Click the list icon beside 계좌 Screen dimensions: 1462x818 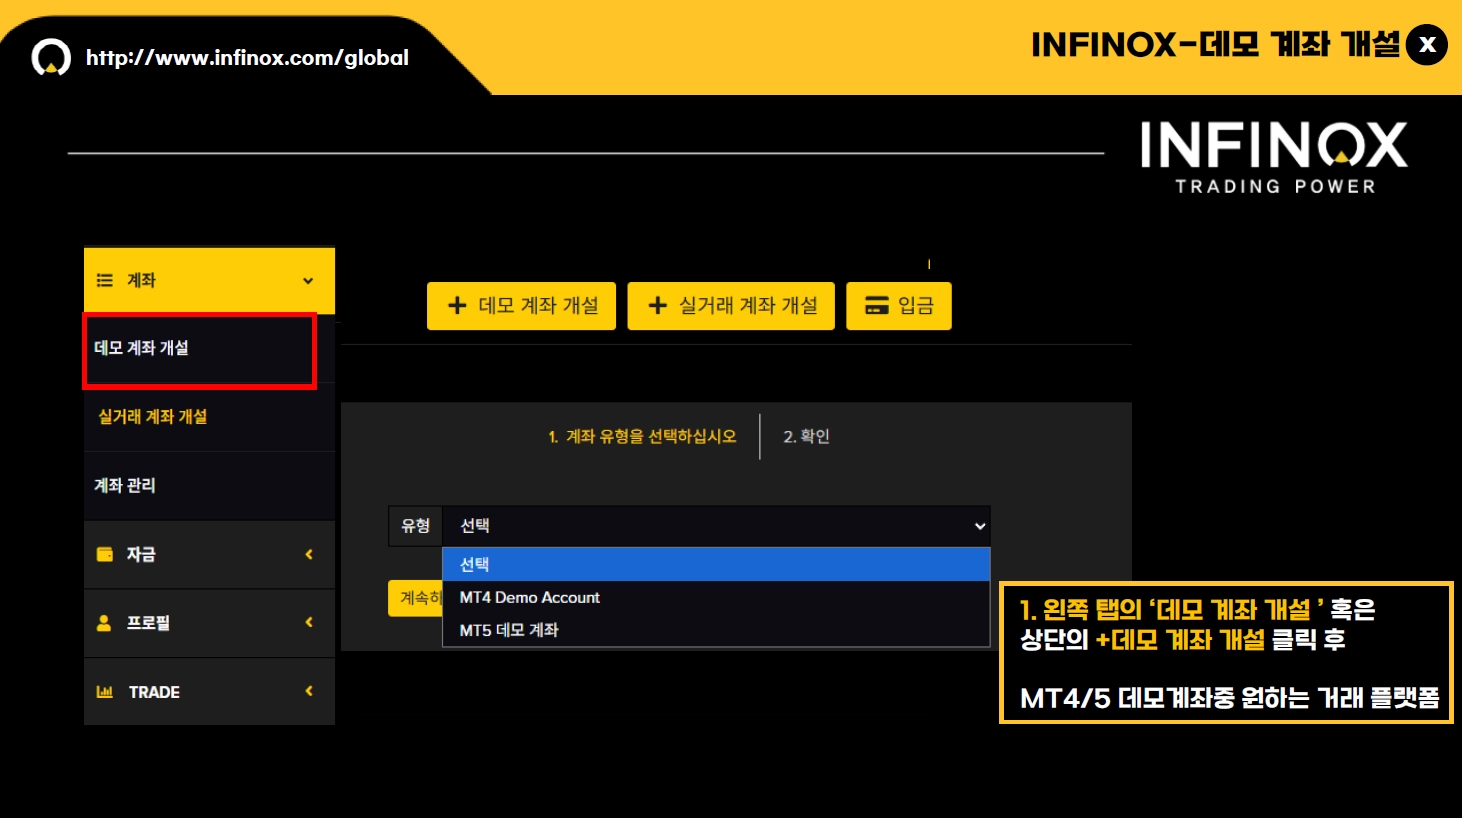104,281
